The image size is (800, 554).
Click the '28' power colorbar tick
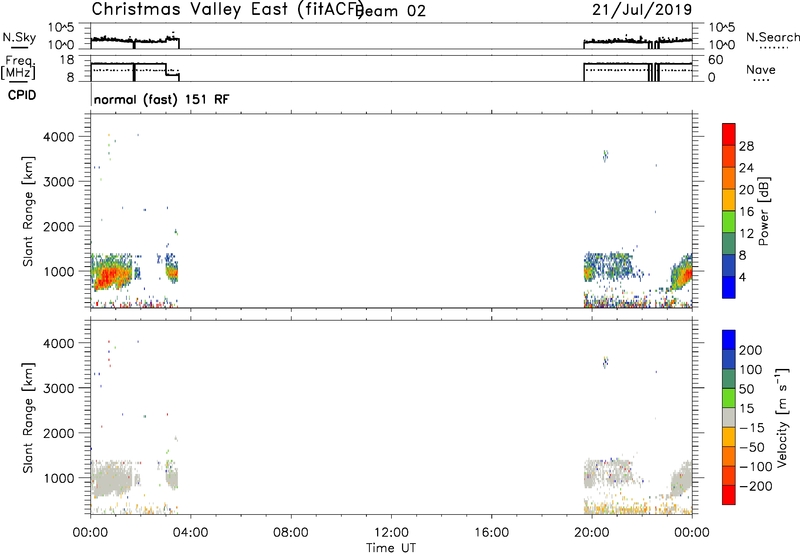(x=746, y=146)
